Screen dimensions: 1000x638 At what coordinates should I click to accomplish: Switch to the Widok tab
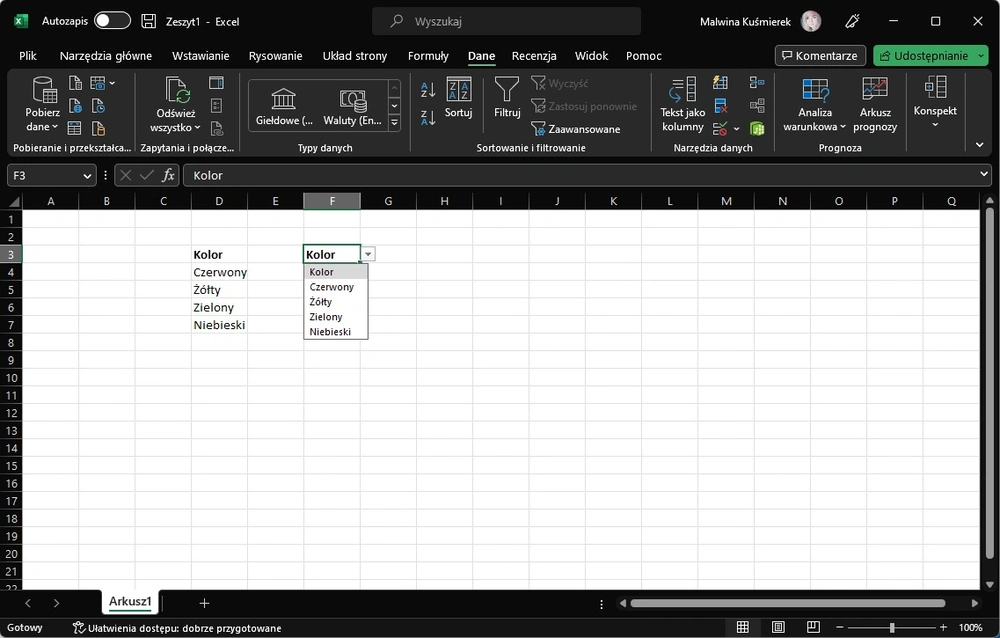pos(591,56)
